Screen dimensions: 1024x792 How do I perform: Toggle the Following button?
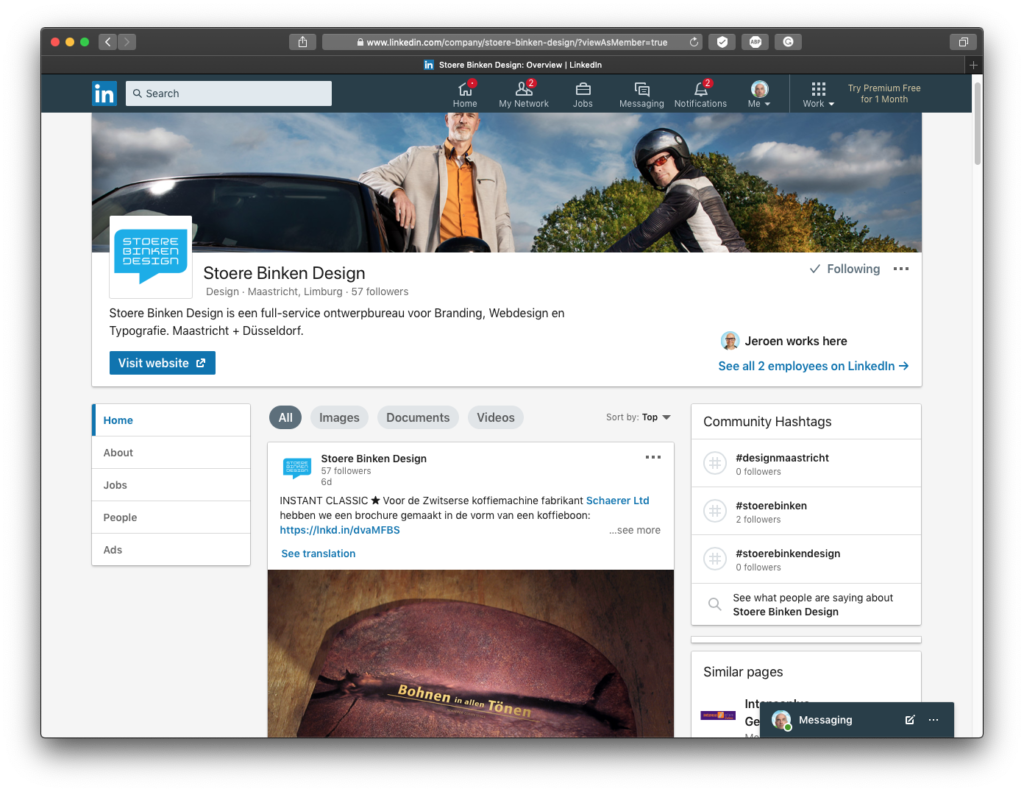pos(844,269)
